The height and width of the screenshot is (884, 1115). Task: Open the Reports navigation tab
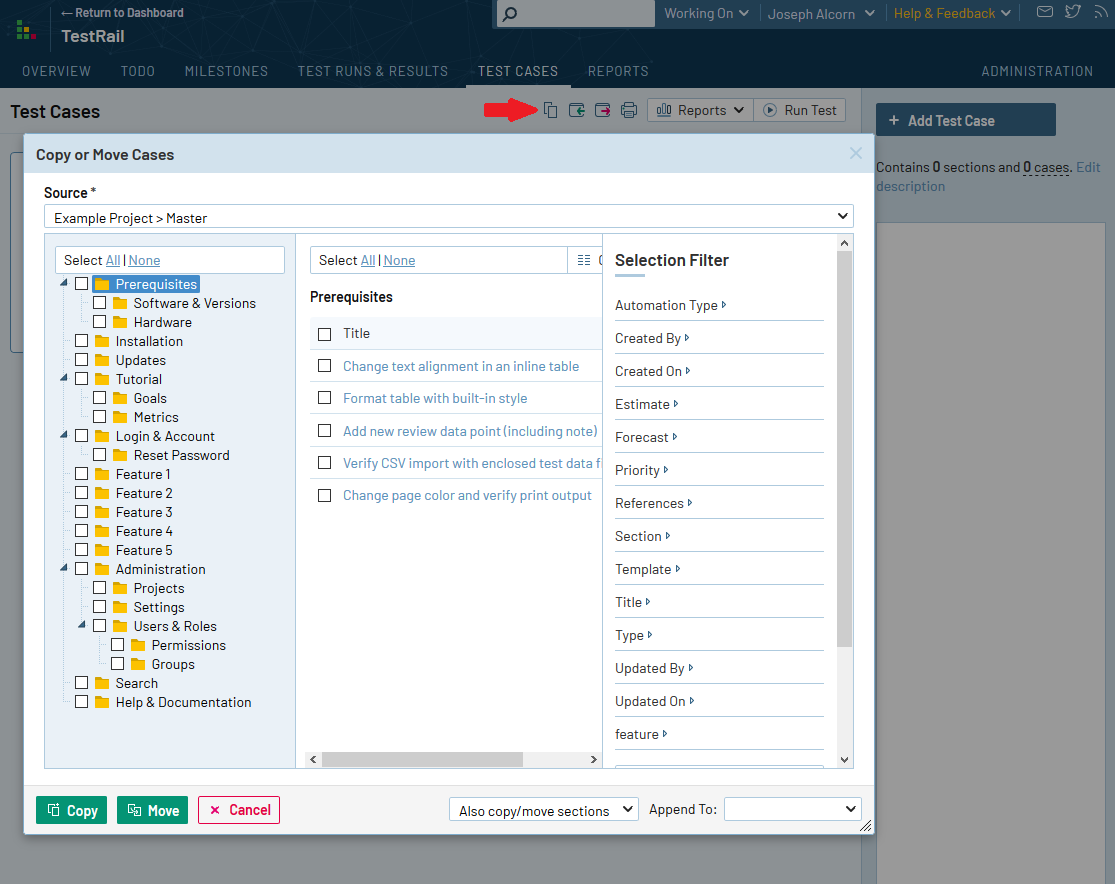point(618,71)
